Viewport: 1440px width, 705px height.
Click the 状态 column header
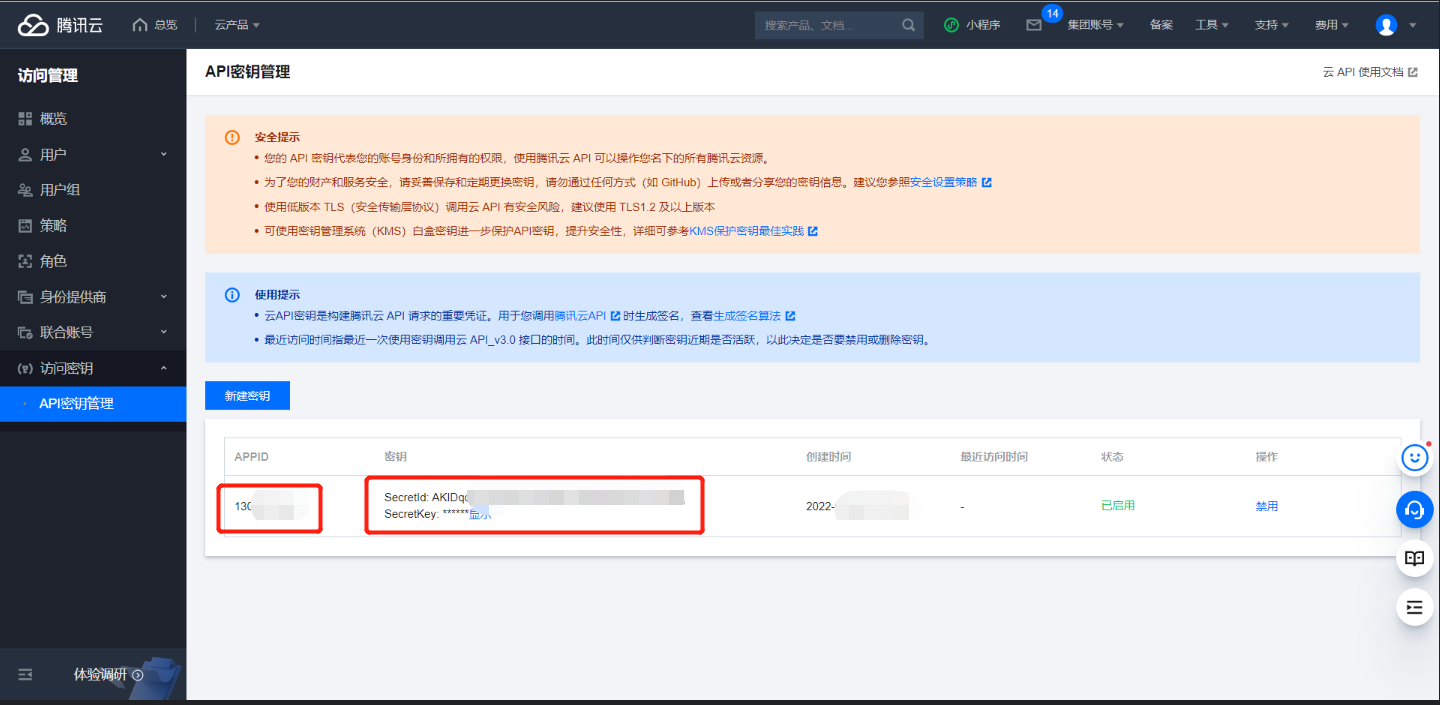point(1112,457)
